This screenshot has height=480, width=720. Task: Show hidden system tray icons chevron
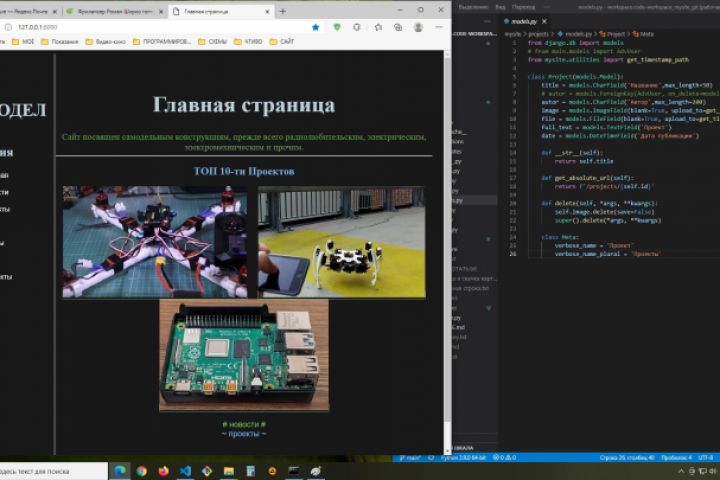click(681, 471)
